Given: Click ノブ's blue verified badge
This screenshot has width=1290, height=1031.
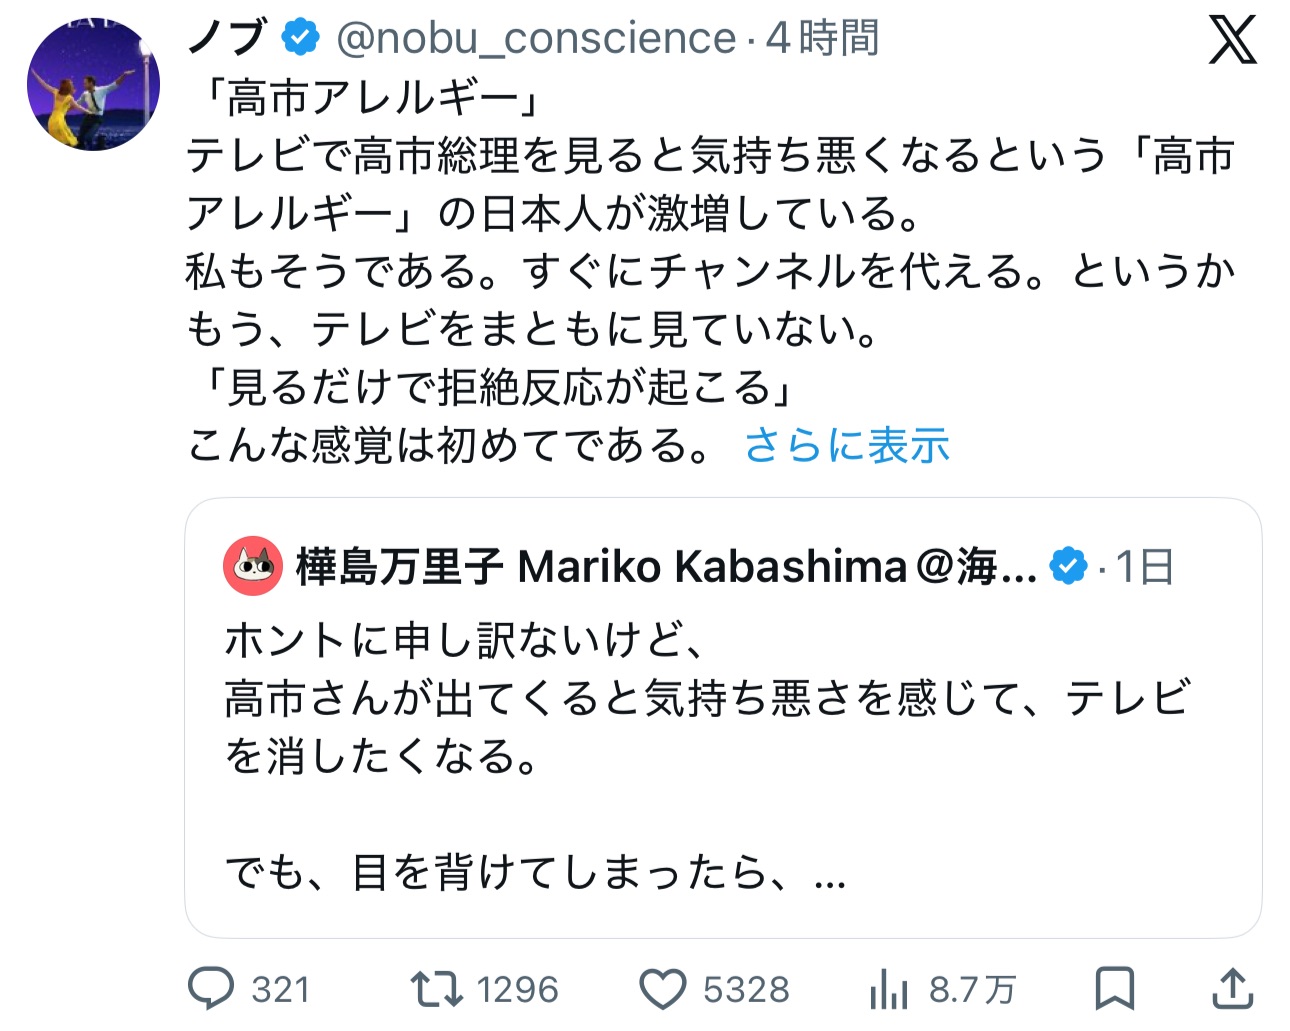Looking at the screenshot, I should pyautogui.click(x=300, y=38).
